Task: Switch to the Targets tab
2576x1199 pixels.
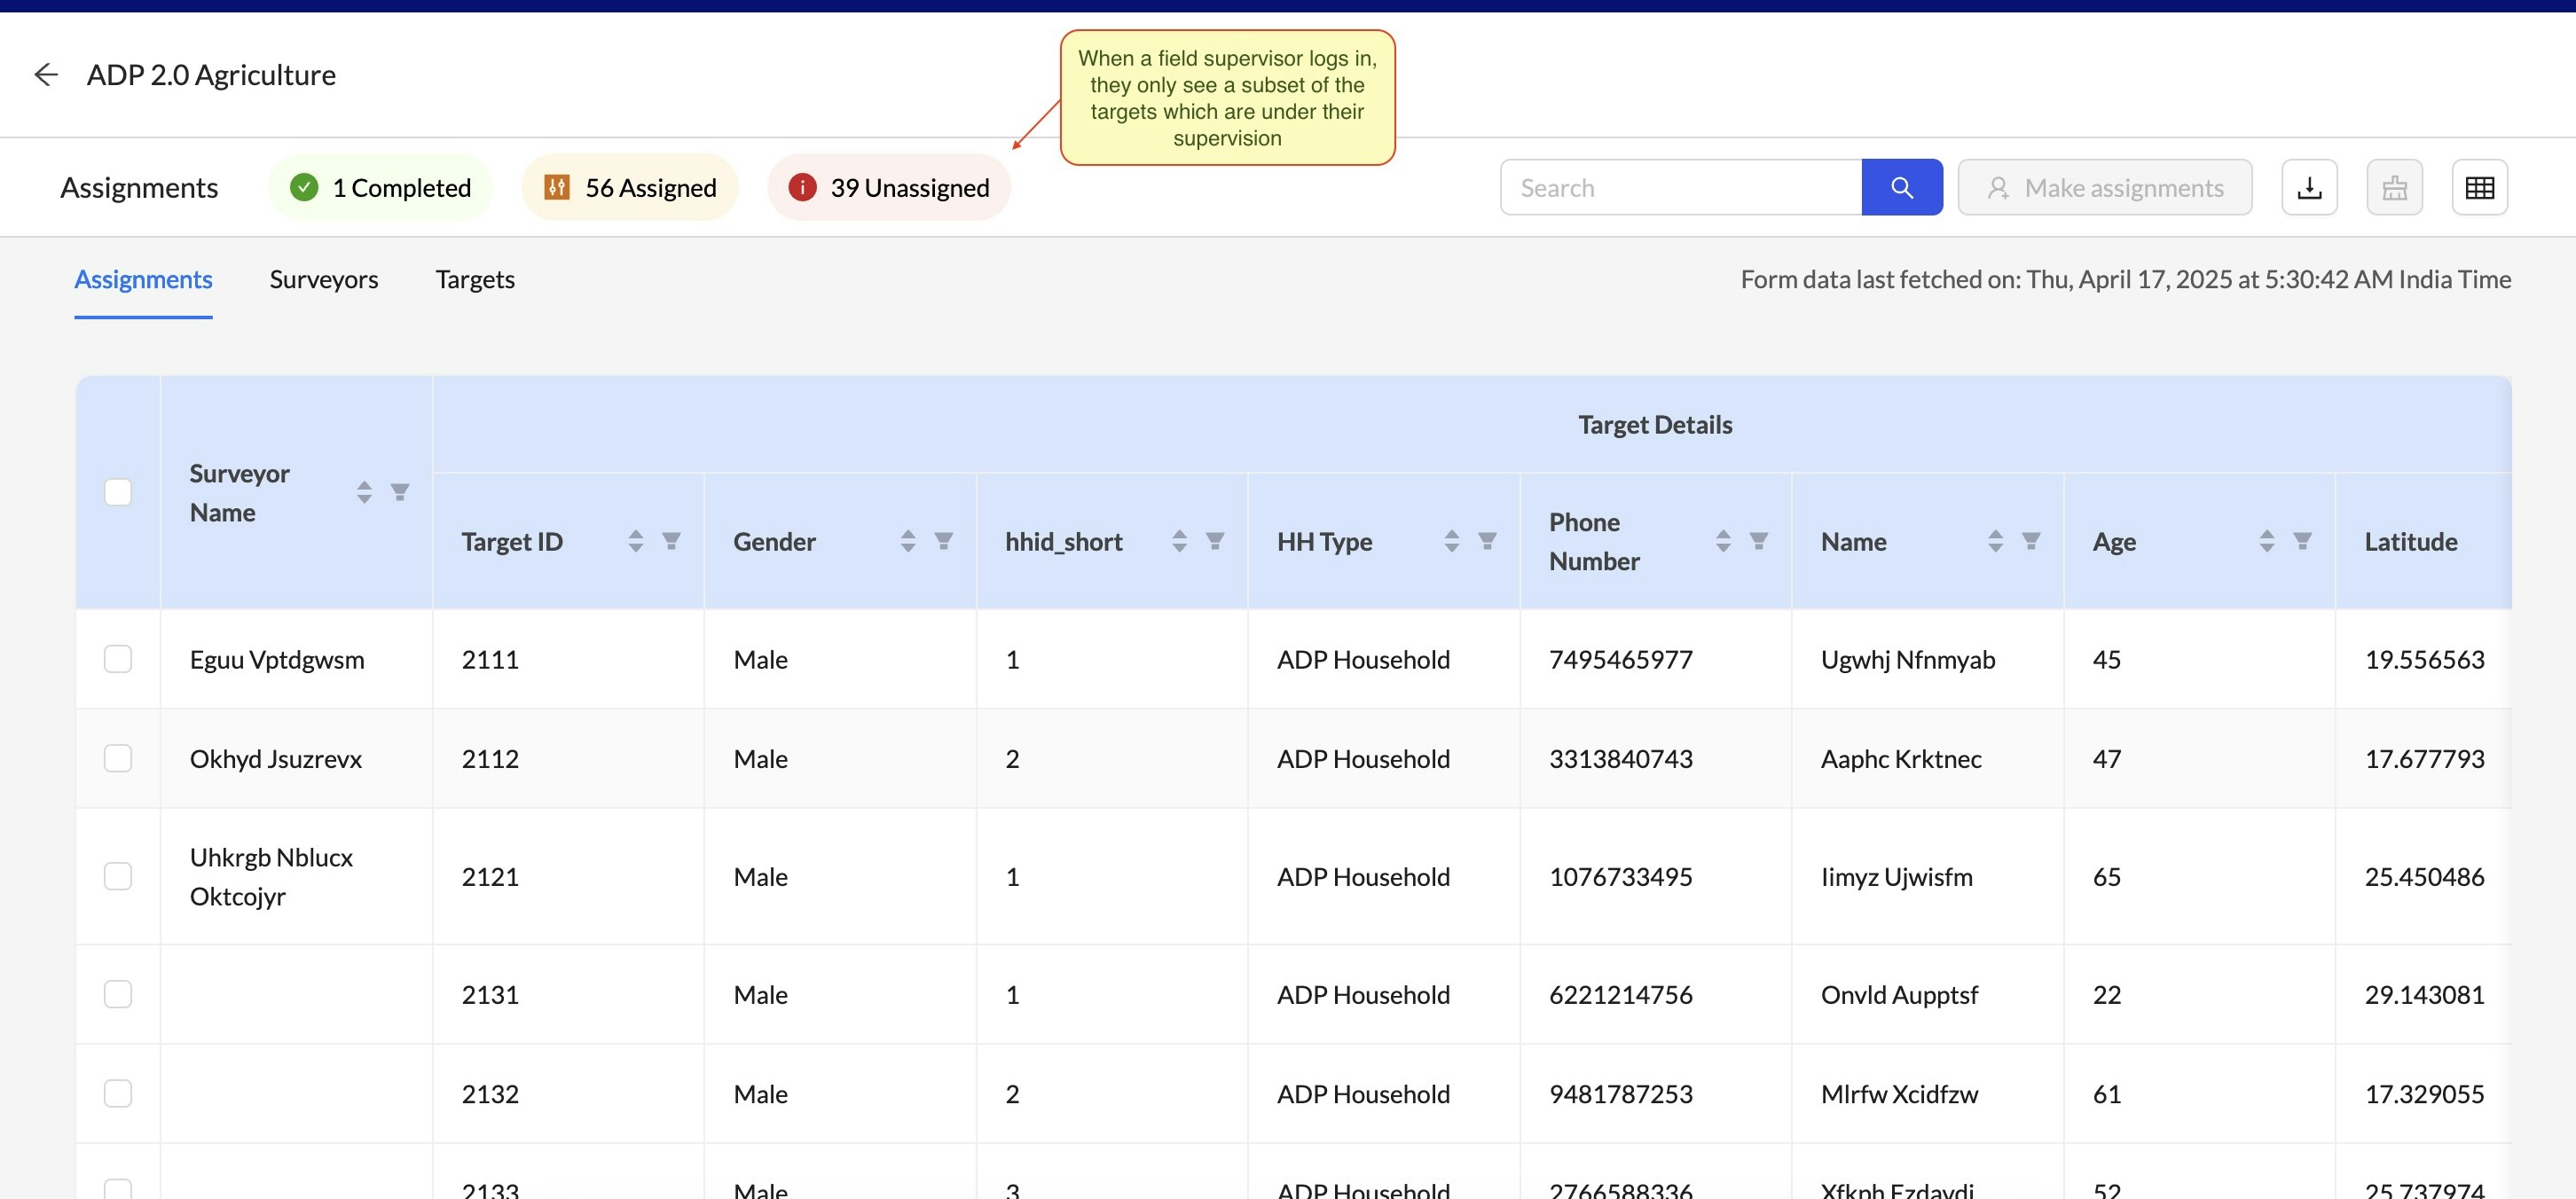Action: [475, 279]
